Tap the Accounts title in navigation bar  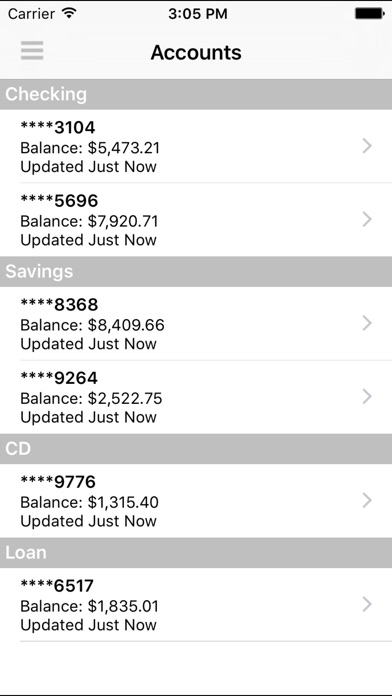[x=196, y=52]
